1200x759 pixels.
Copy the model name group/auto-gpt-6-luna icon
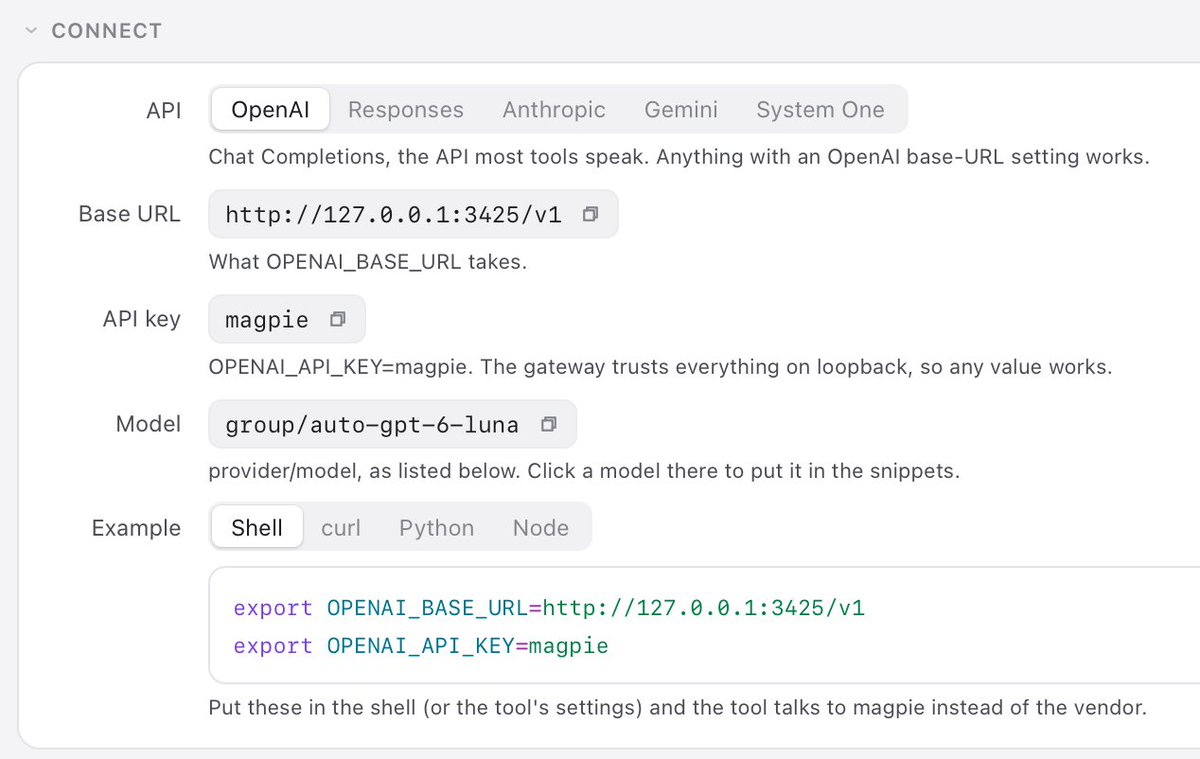pyautogui.click(x=548, y=425)
